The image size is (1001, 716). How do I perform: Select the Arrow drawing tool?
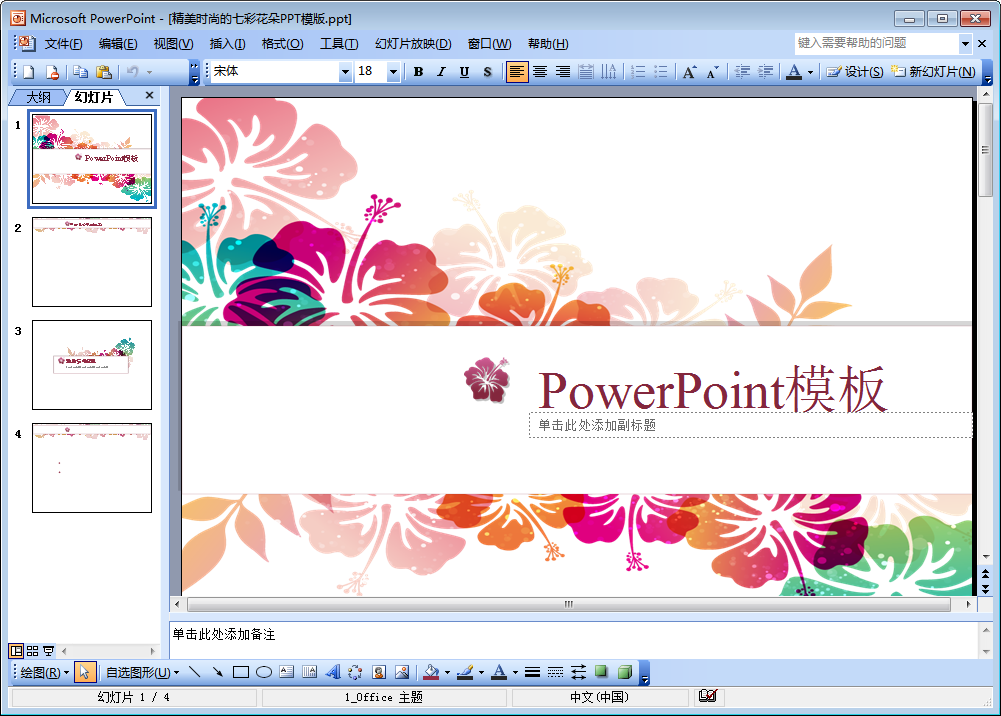[x=218, y=671]
